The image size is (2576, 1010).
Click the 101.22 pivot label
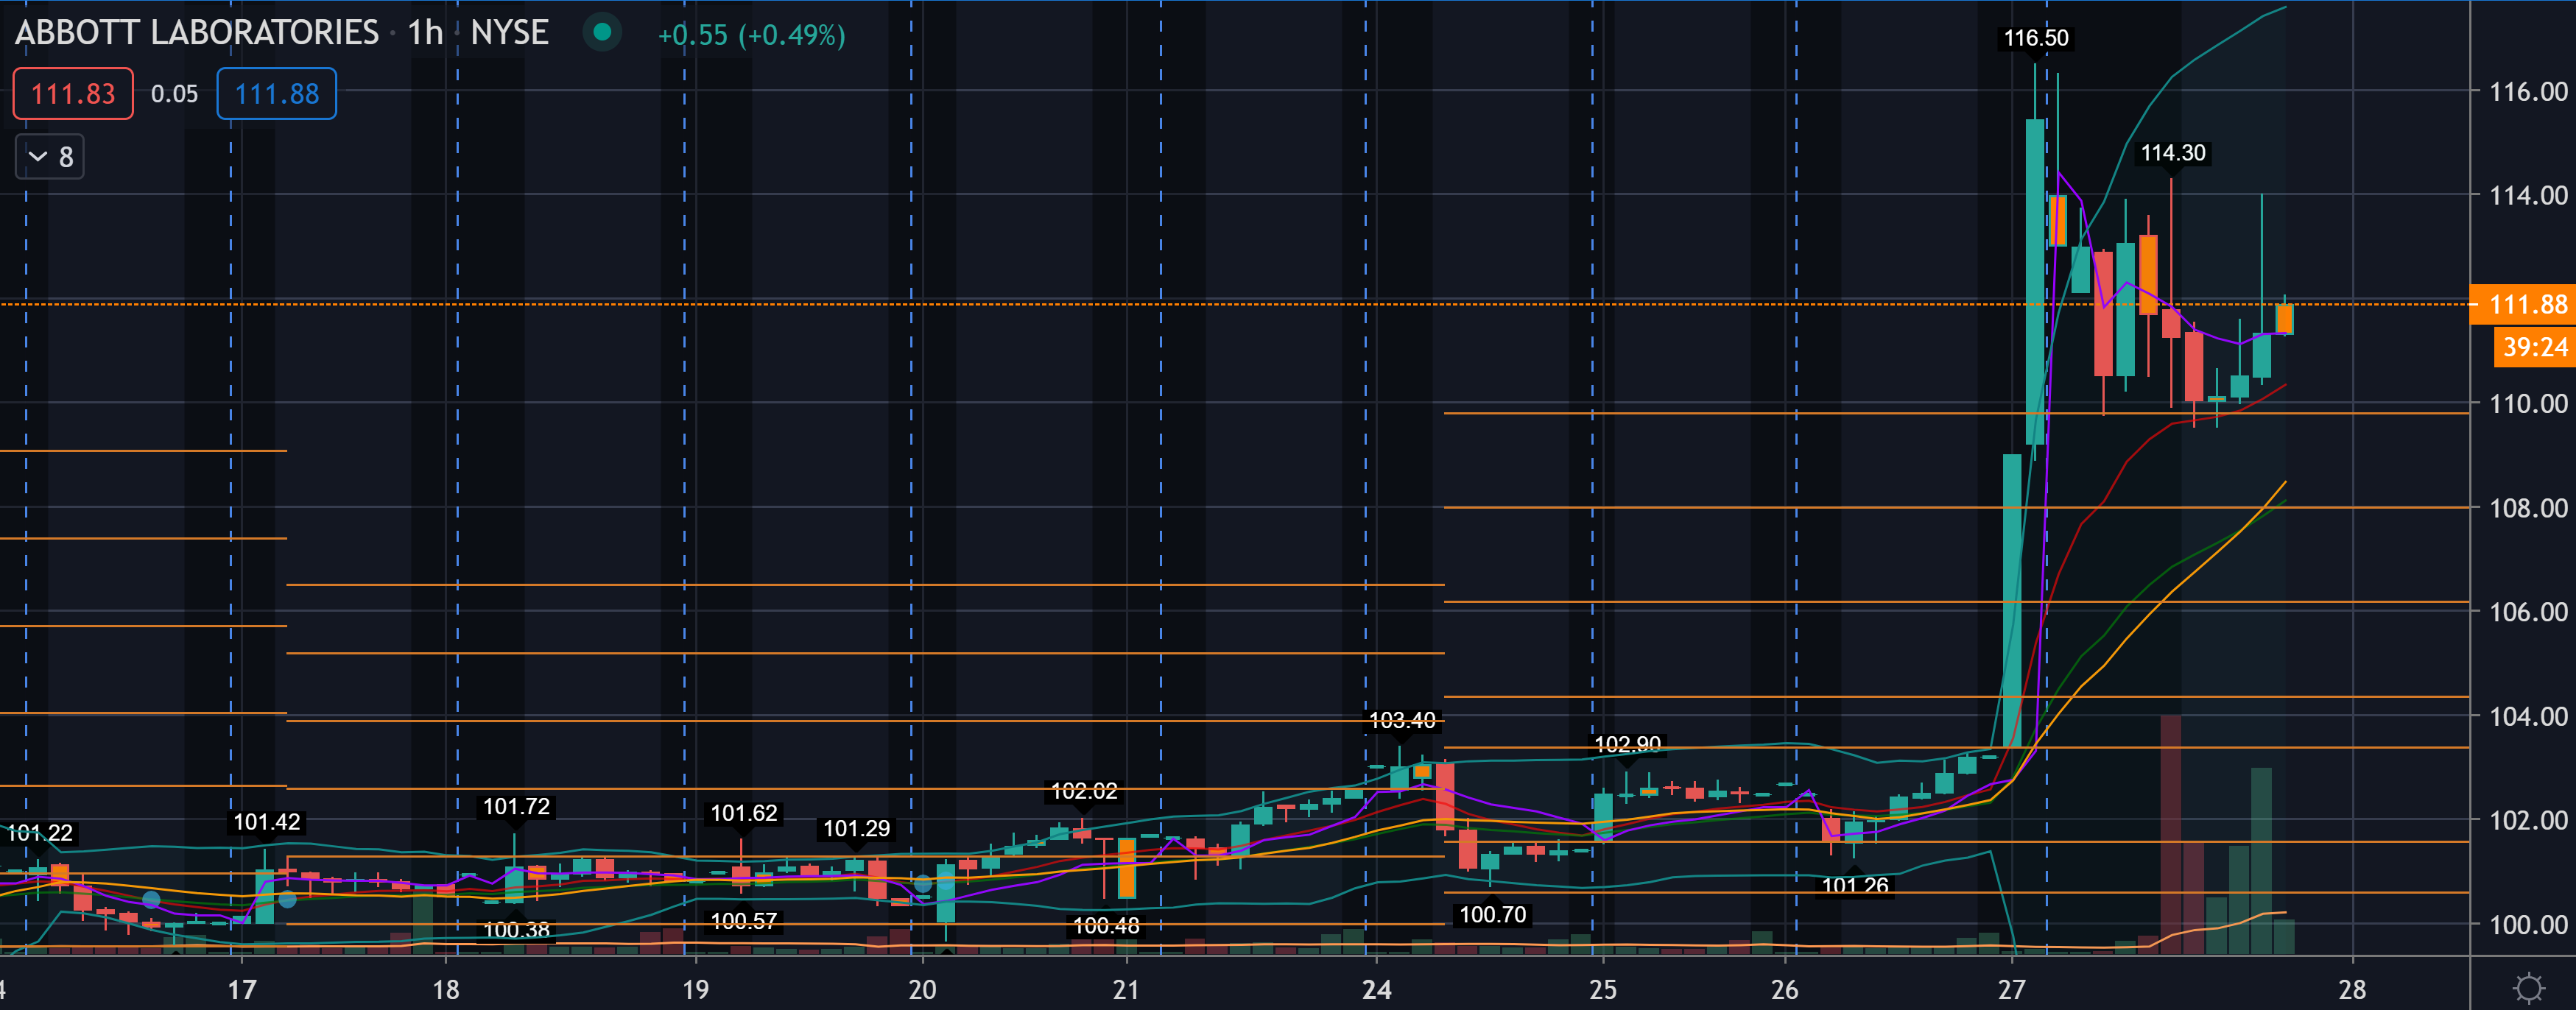[40, 833]
